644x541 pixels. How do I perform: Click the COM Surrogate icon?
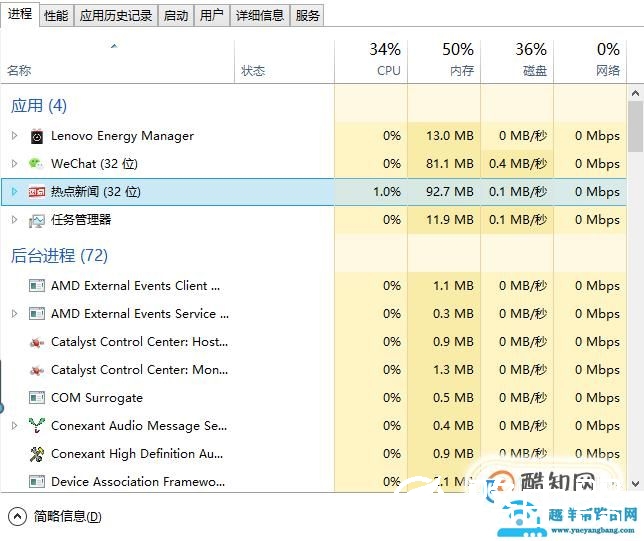point(37,398)
